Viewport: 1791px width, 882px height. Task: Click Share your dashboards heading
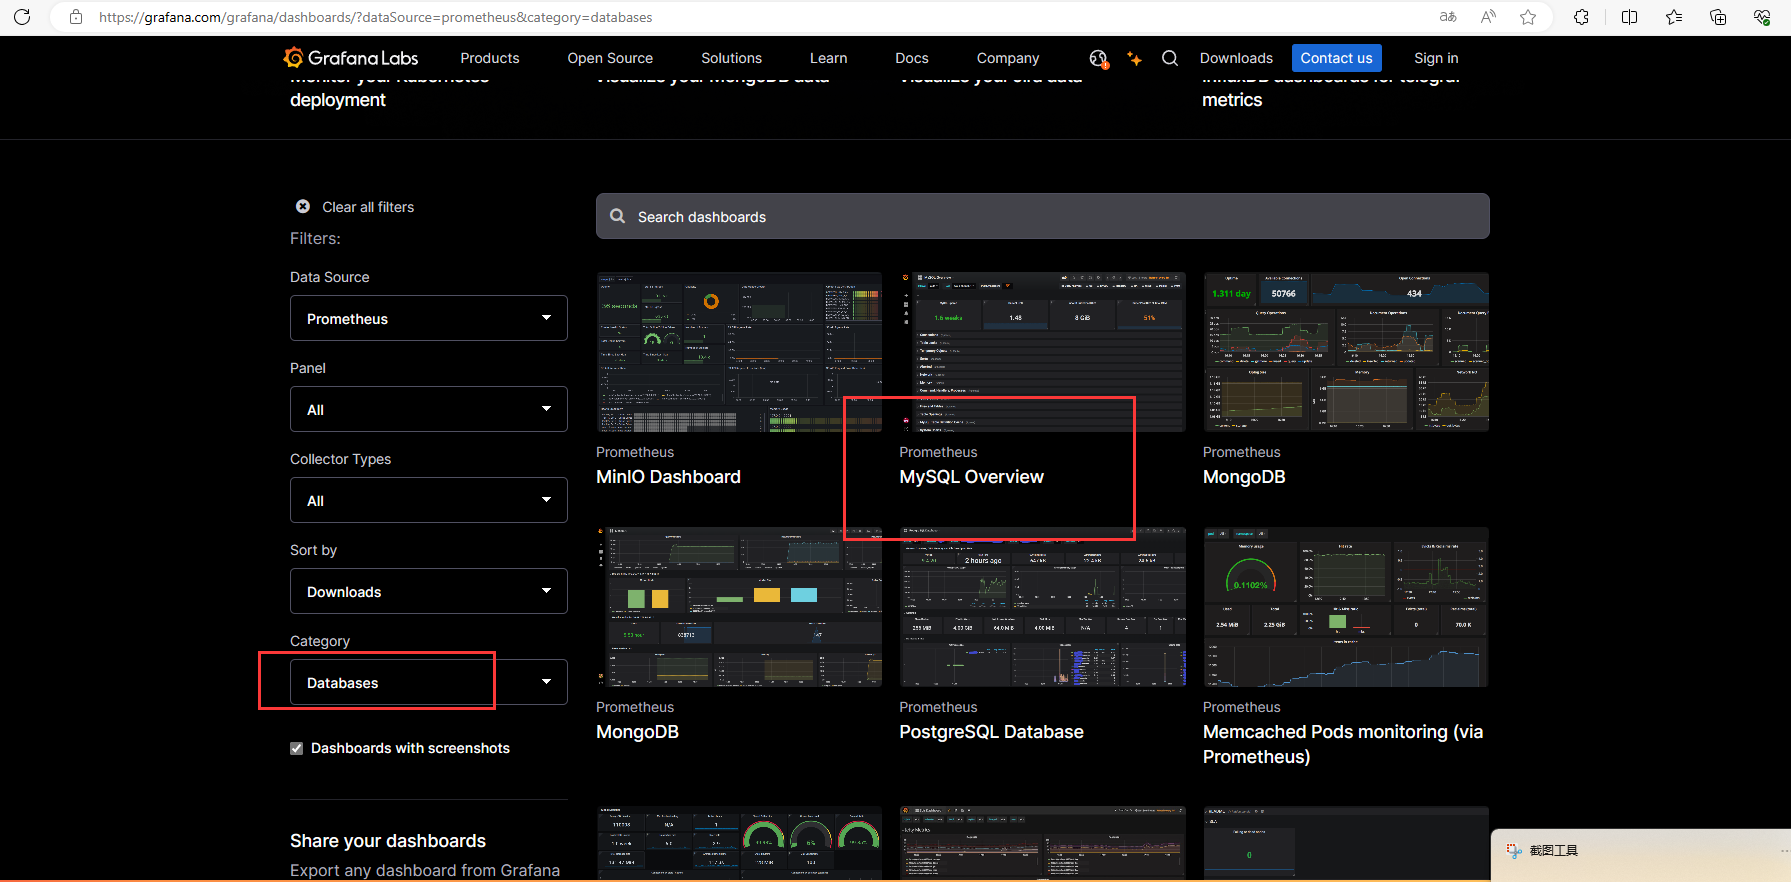pos(388,841)
